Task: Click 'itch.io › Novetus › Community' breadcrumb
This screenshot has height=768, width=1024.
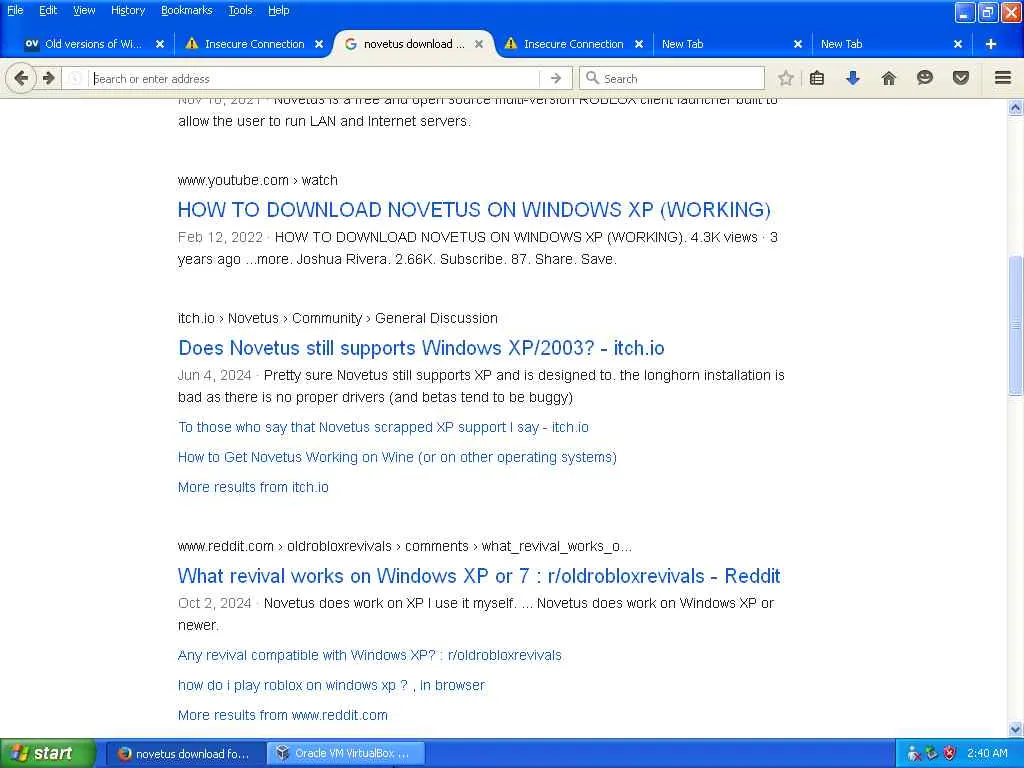Action: click(x=338, y=318)
